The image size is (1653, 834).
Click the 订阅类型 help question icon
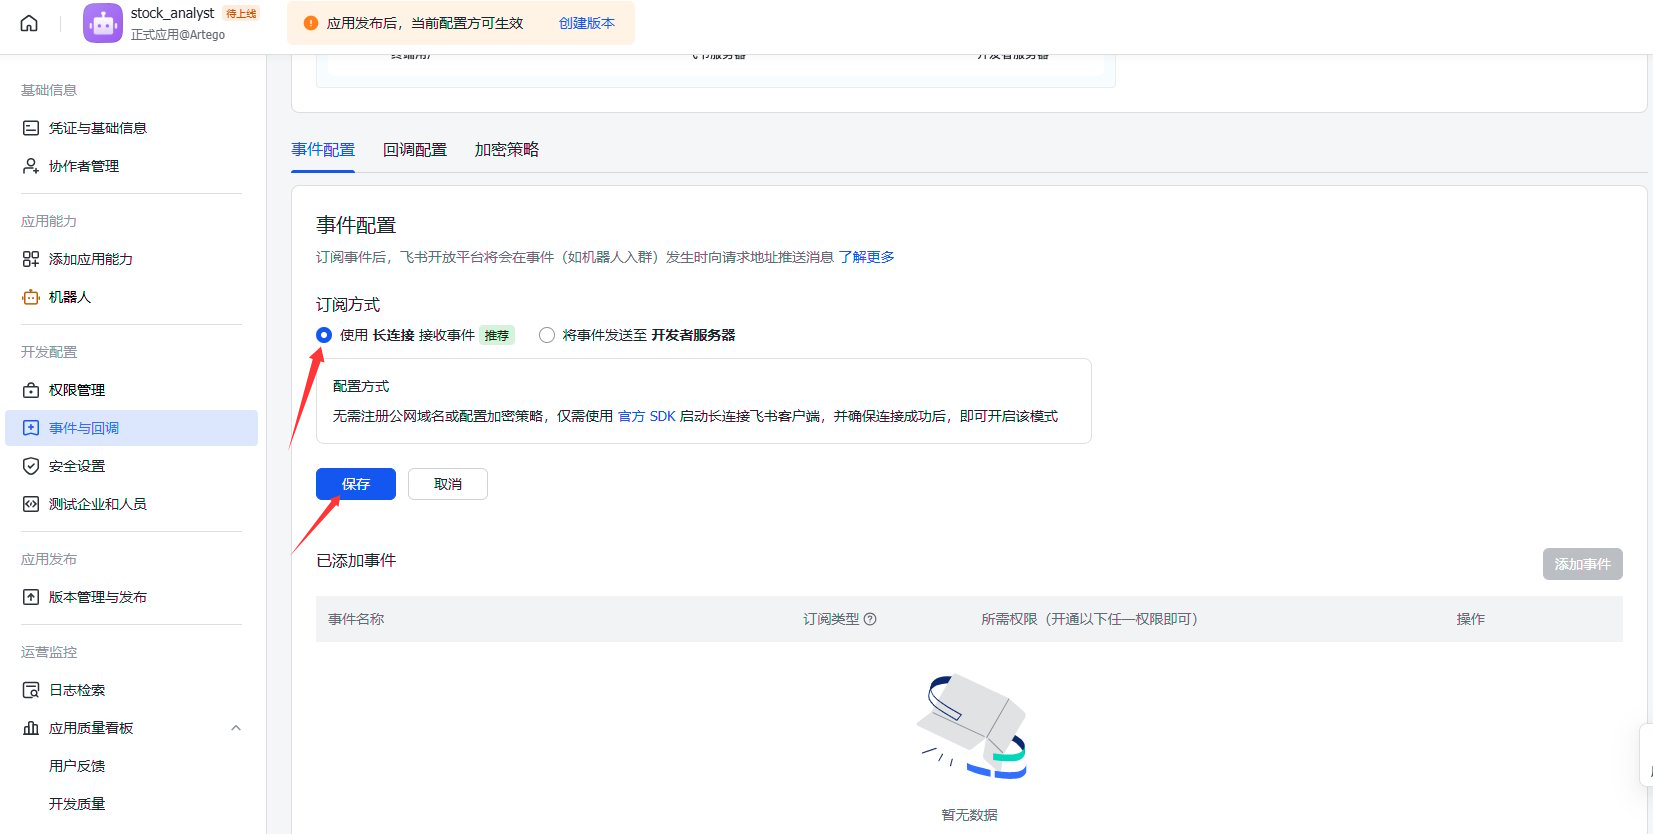click(x=870, y=619)
